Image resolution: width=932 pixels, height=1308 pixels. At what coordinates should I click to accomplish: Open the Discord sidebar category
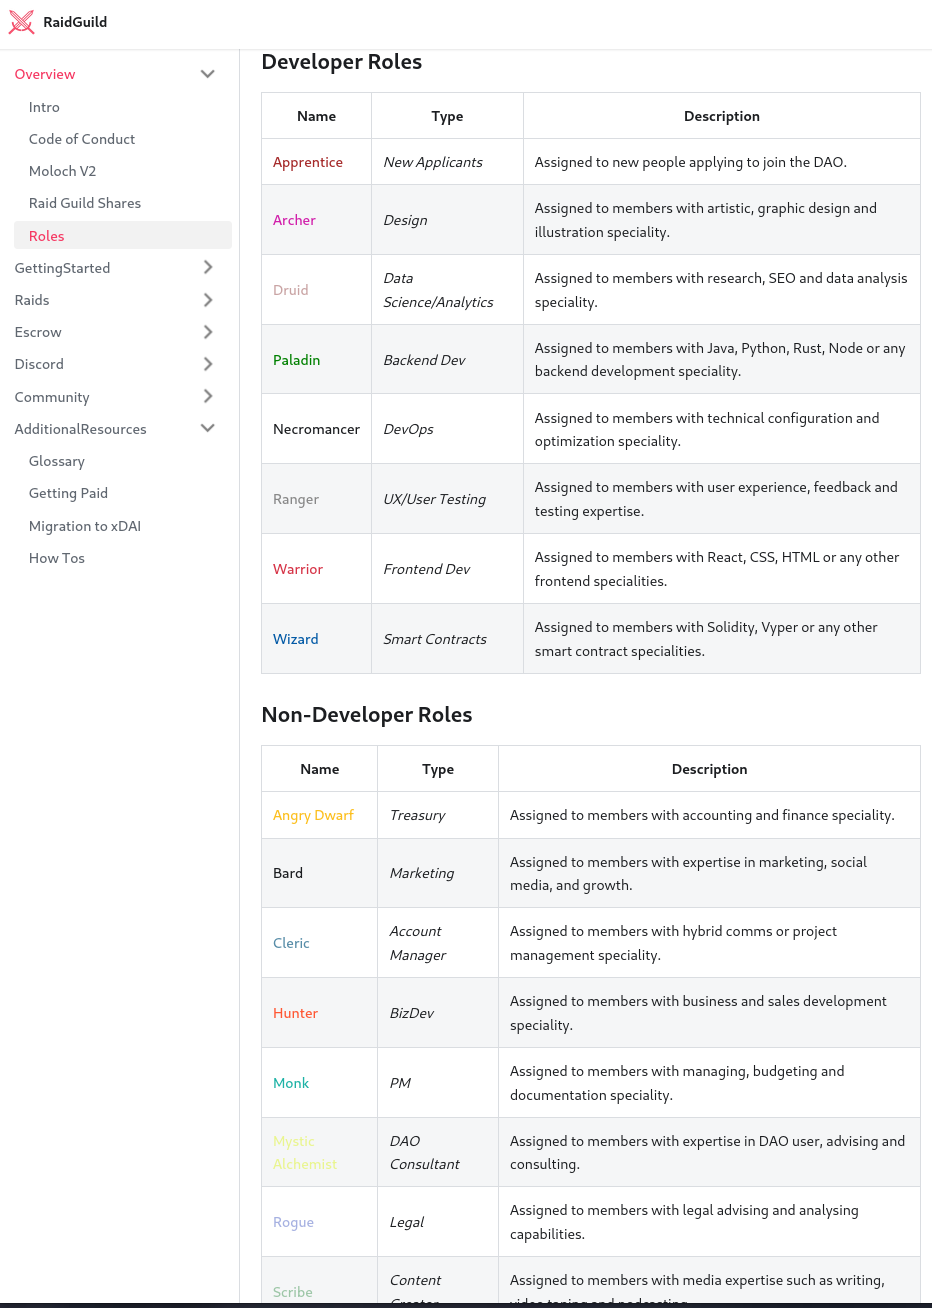pos(39,364)
